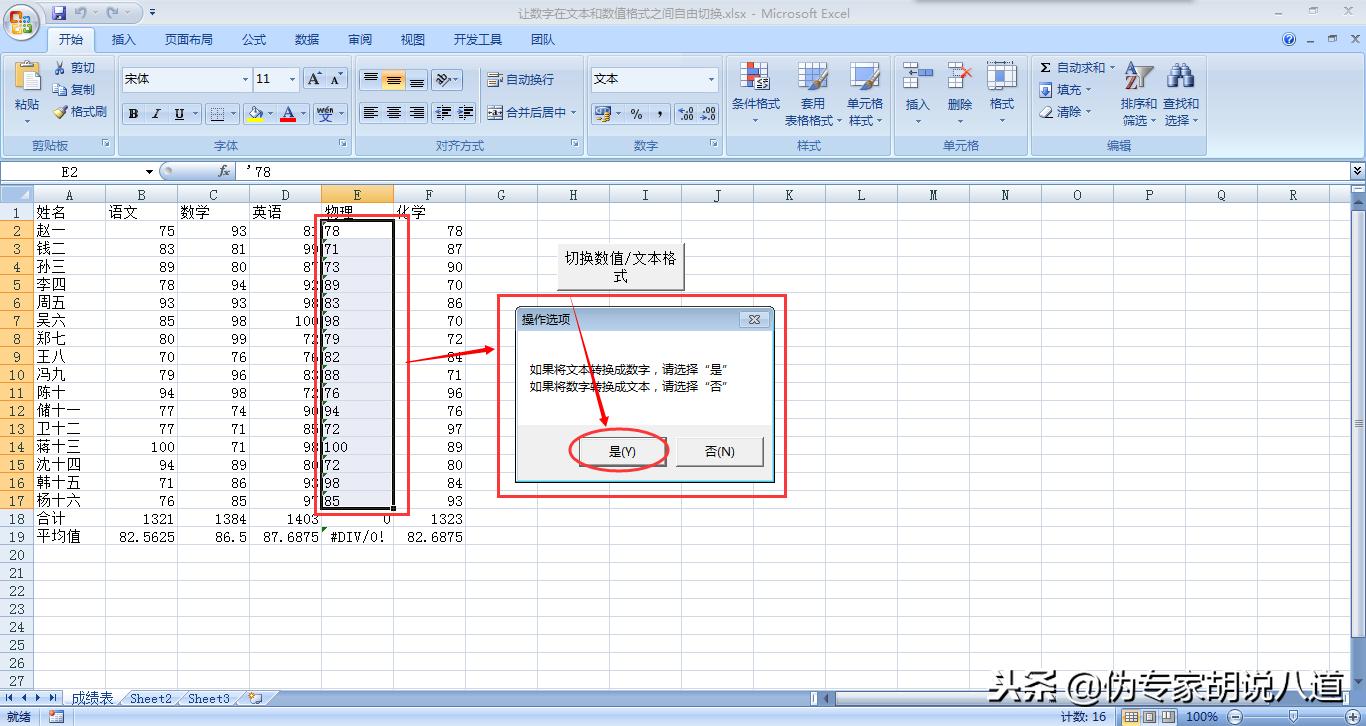This screenshot has width=1366, height=726.
Task: Toggle bottom vertical alignment
Action: tap(417, 80)
